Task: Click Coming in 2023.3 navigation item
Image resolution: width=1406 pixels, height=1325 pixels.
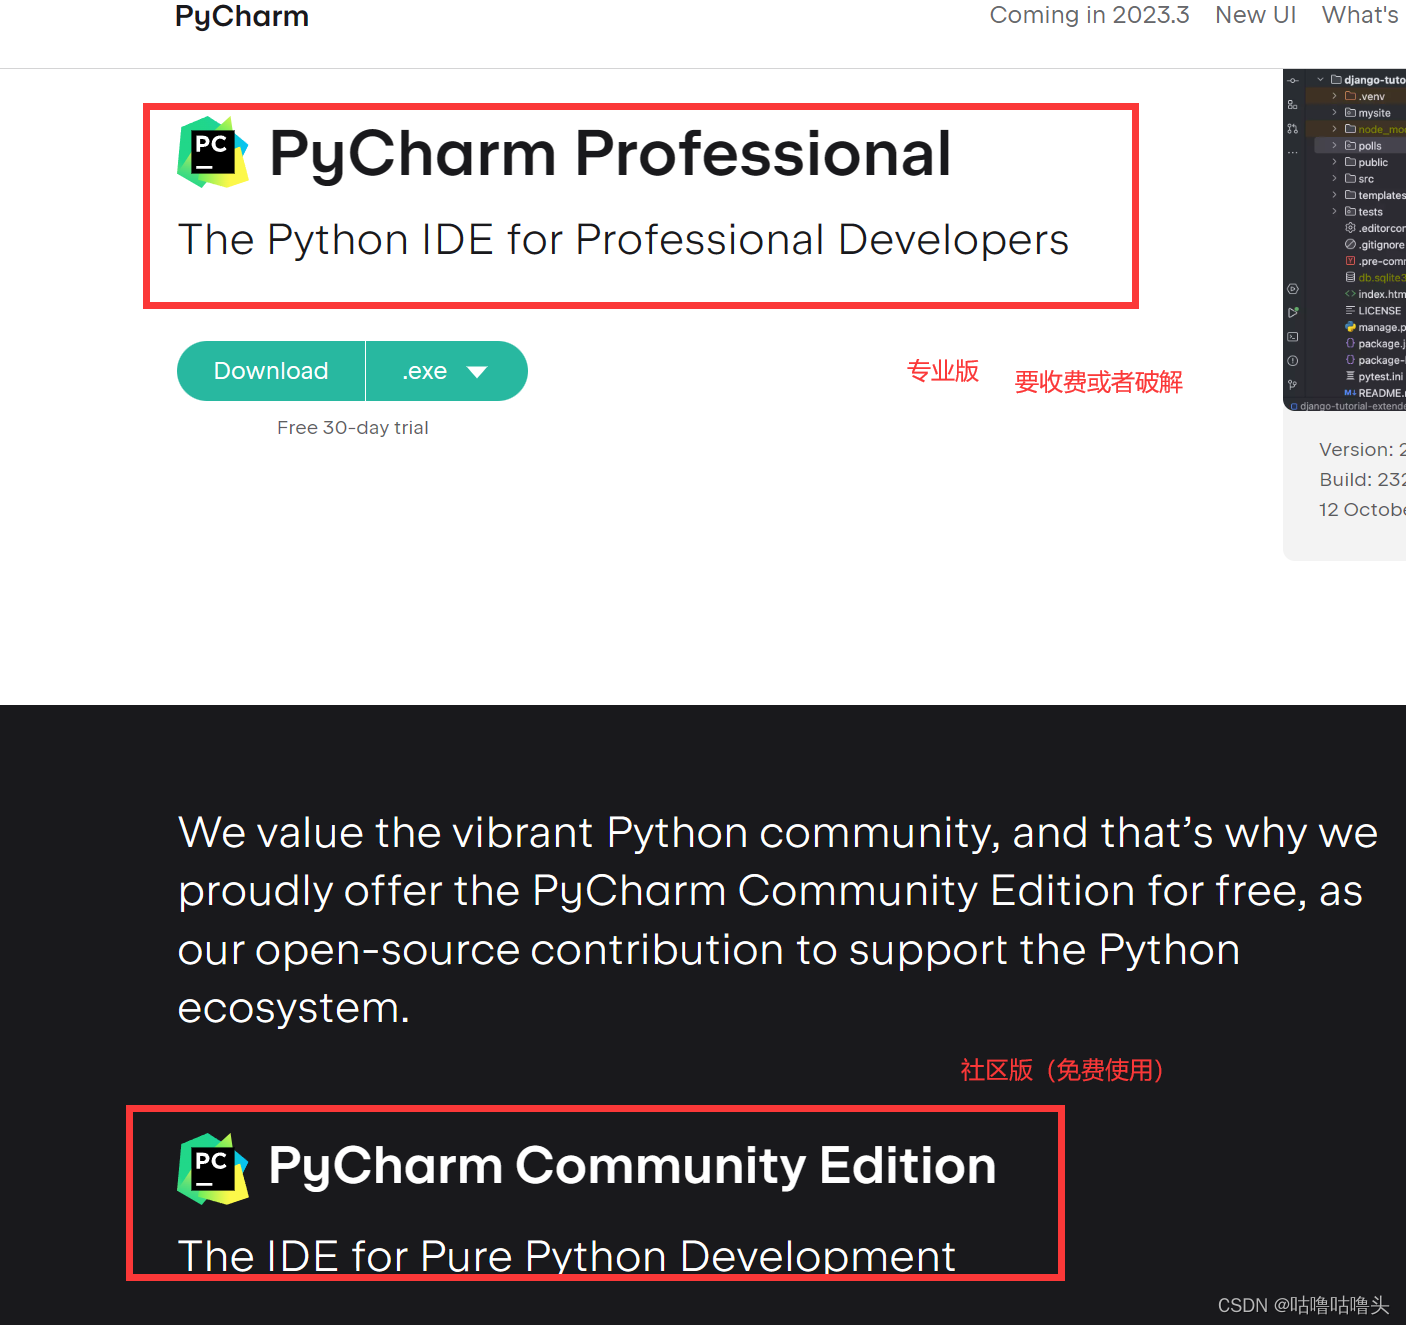Action: [x=1089, y=15]
